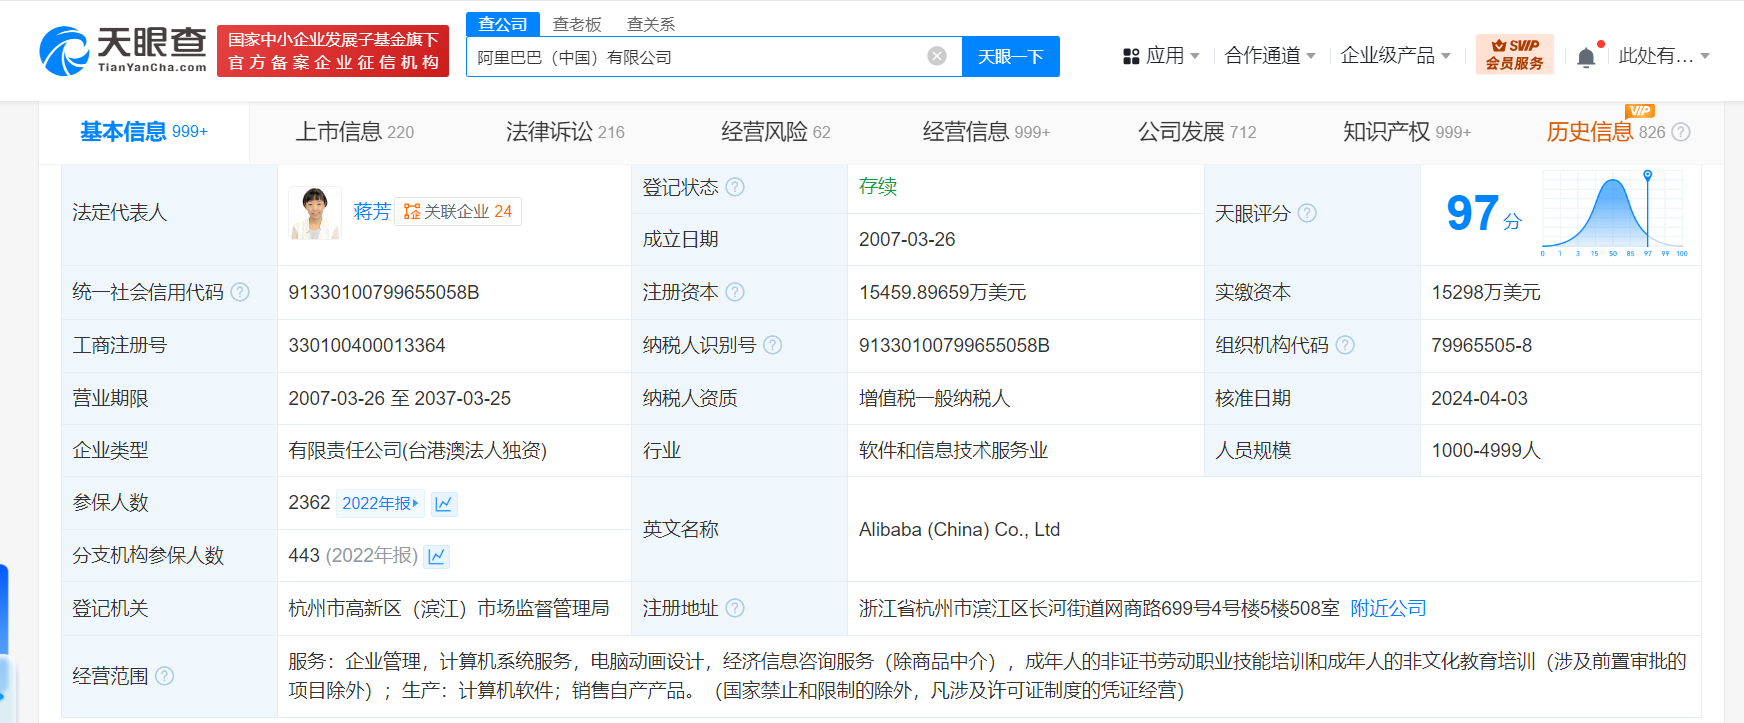1744x723 pixels.
Task: Open the 合作通道 dropdown menu
Action: [x=1270, y=56]
